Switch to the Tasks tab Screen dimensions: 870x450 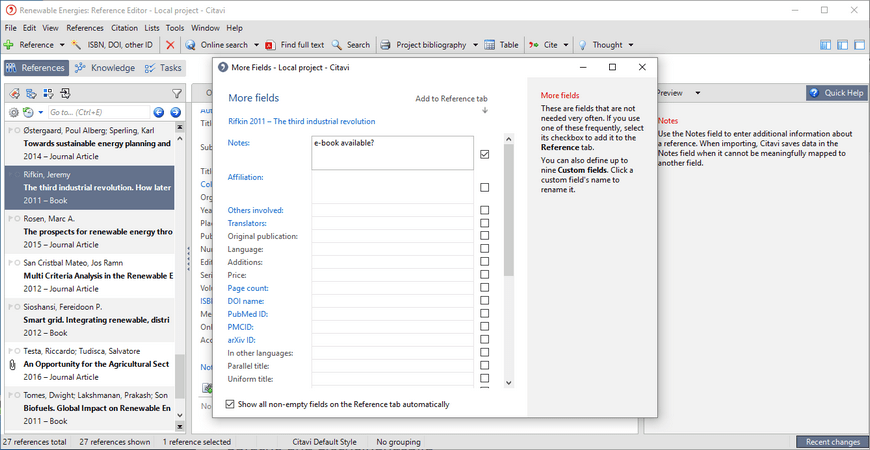click(163, 68)
